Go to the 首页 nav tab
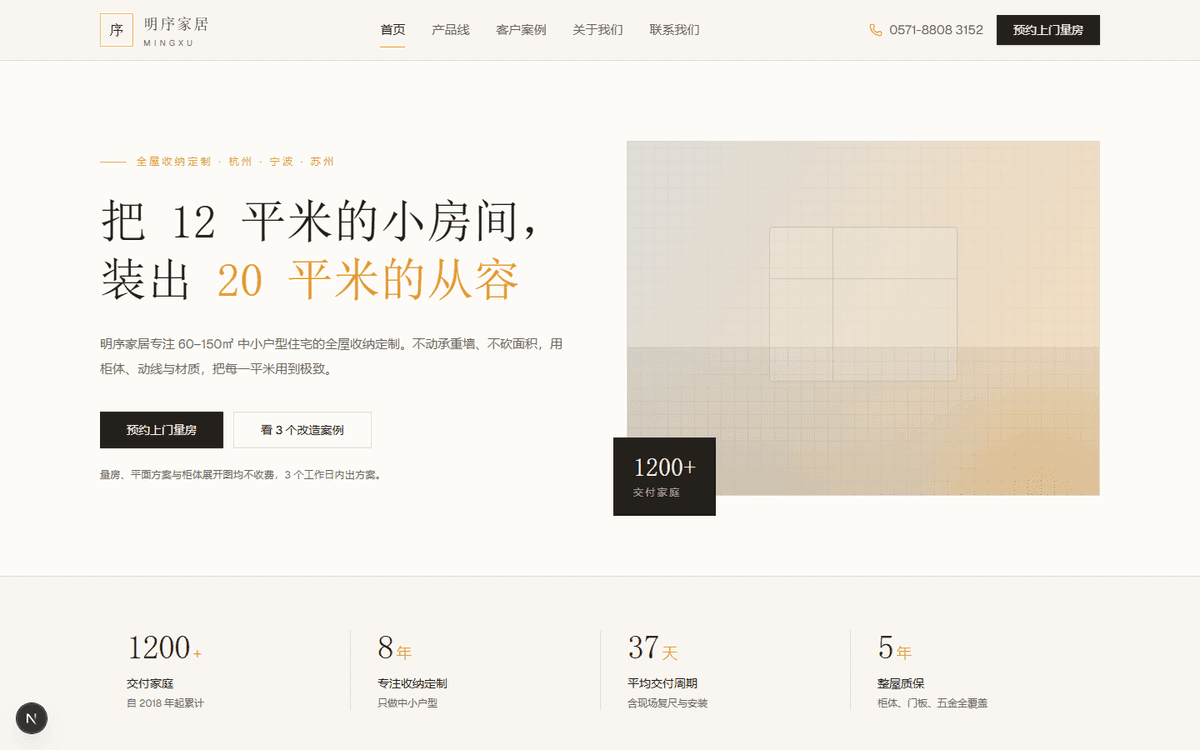 point(393,30)
